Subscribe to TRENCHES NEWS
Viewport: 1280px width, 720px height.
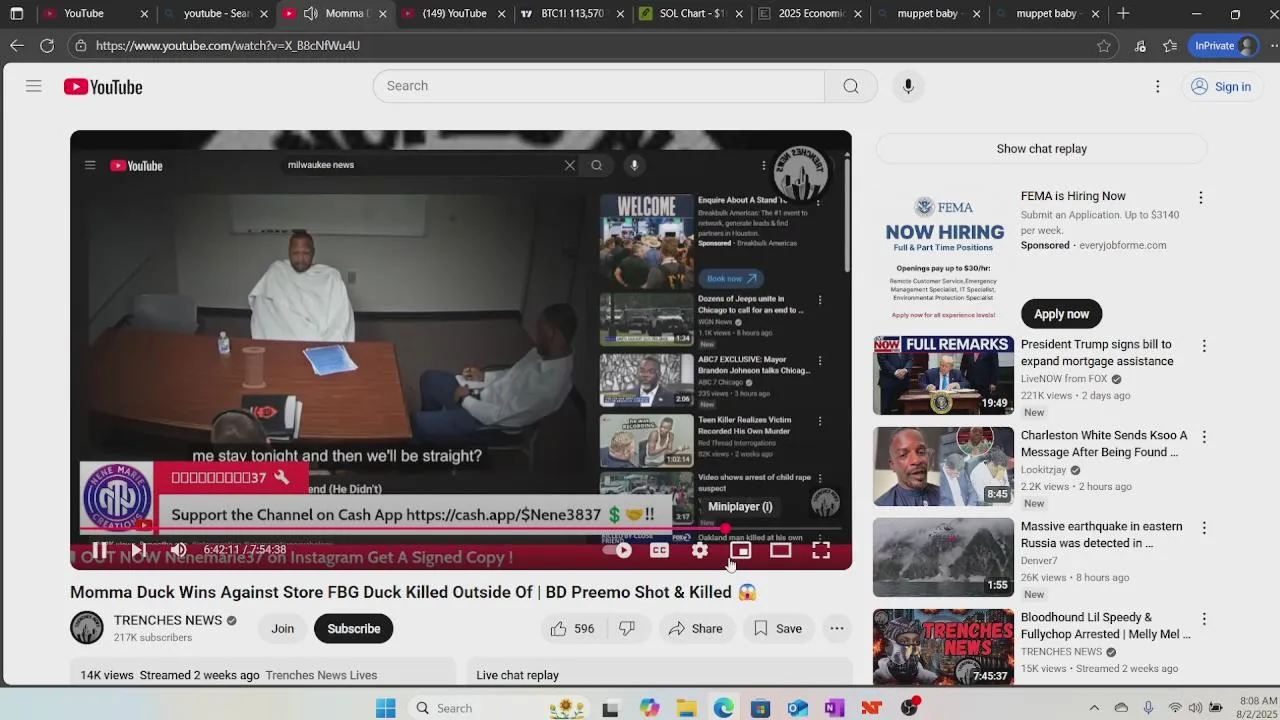[x=354, y=629]
